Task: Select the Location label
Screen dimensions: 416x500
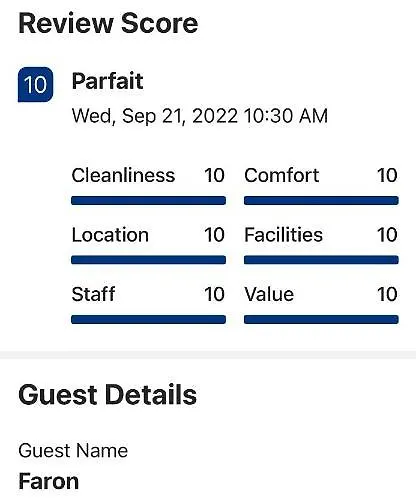Action: [110, 235]
